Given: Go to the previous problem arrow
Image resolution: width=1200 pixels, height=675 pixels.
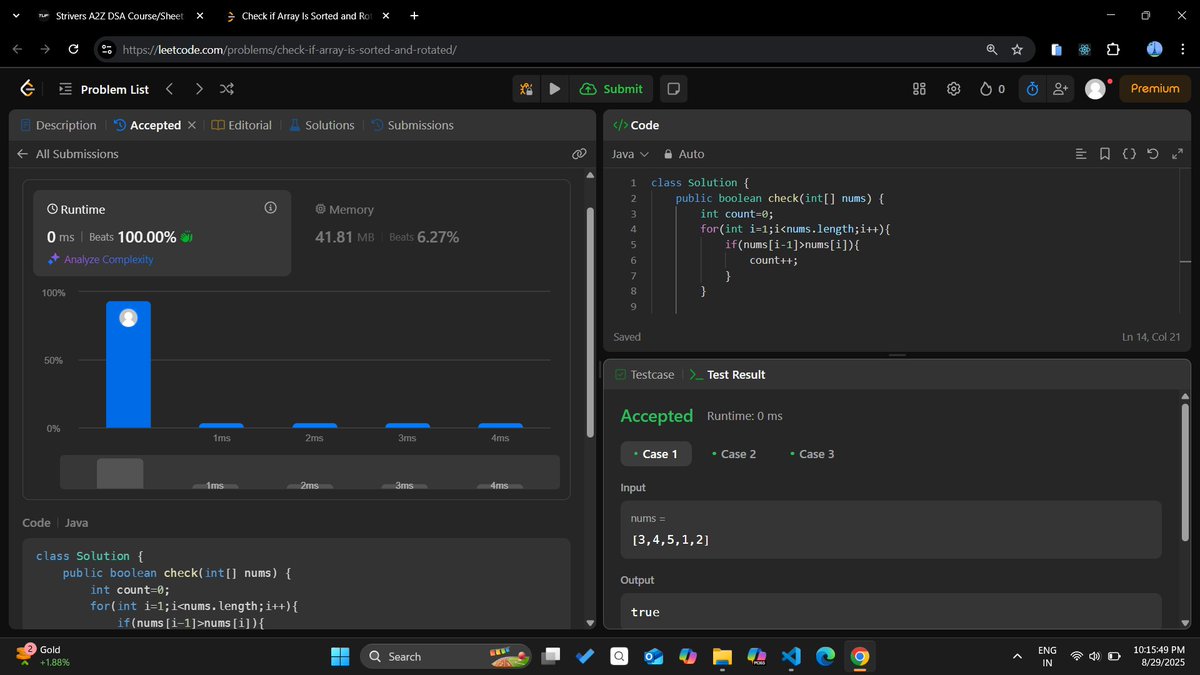Looking at the screenshot, I should (169, 89).
